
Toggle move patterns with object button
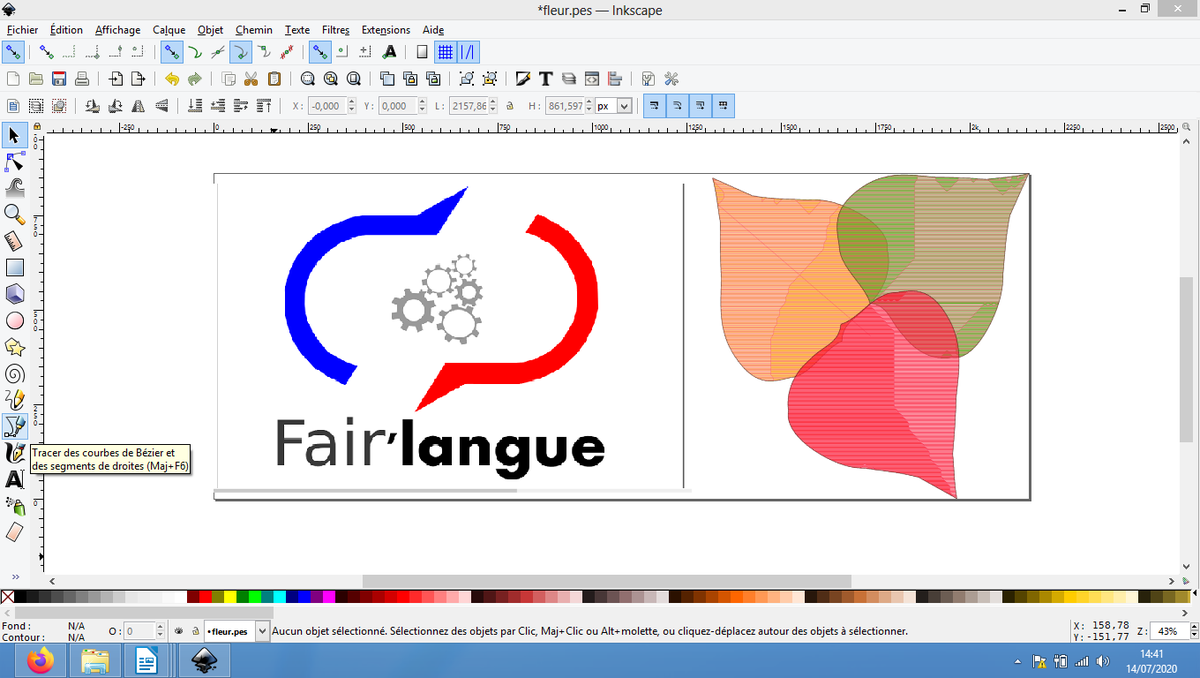point(723,106)
